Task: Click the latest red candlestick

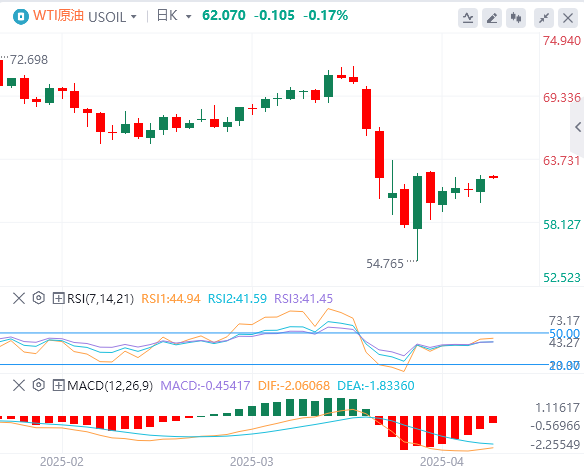Action: point(493,177)
